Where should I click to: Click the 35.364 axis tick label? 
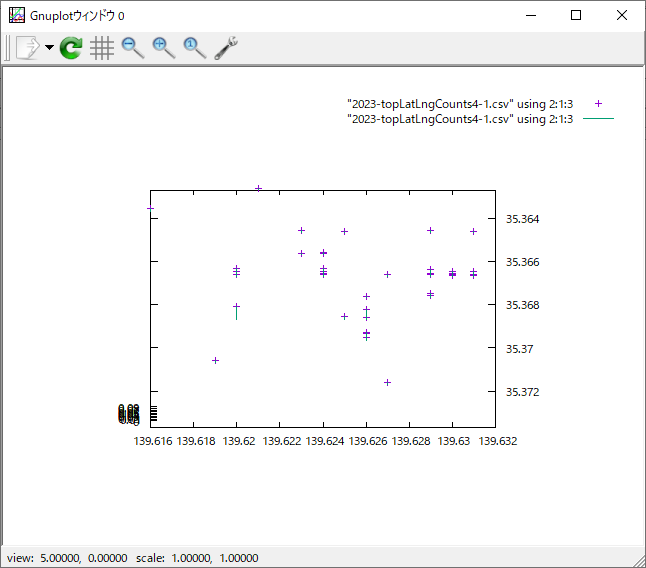coord(522,219)
